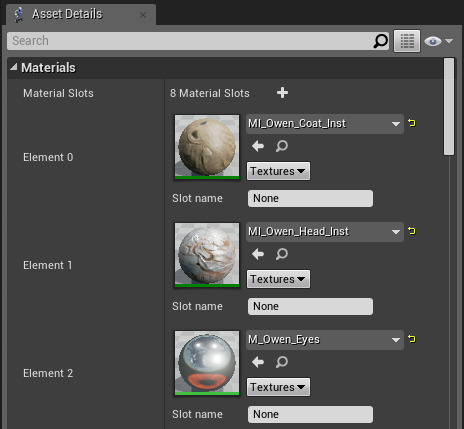Browse to MI_Owen_Coat_Inst in Content Browser

pos(282,146)
